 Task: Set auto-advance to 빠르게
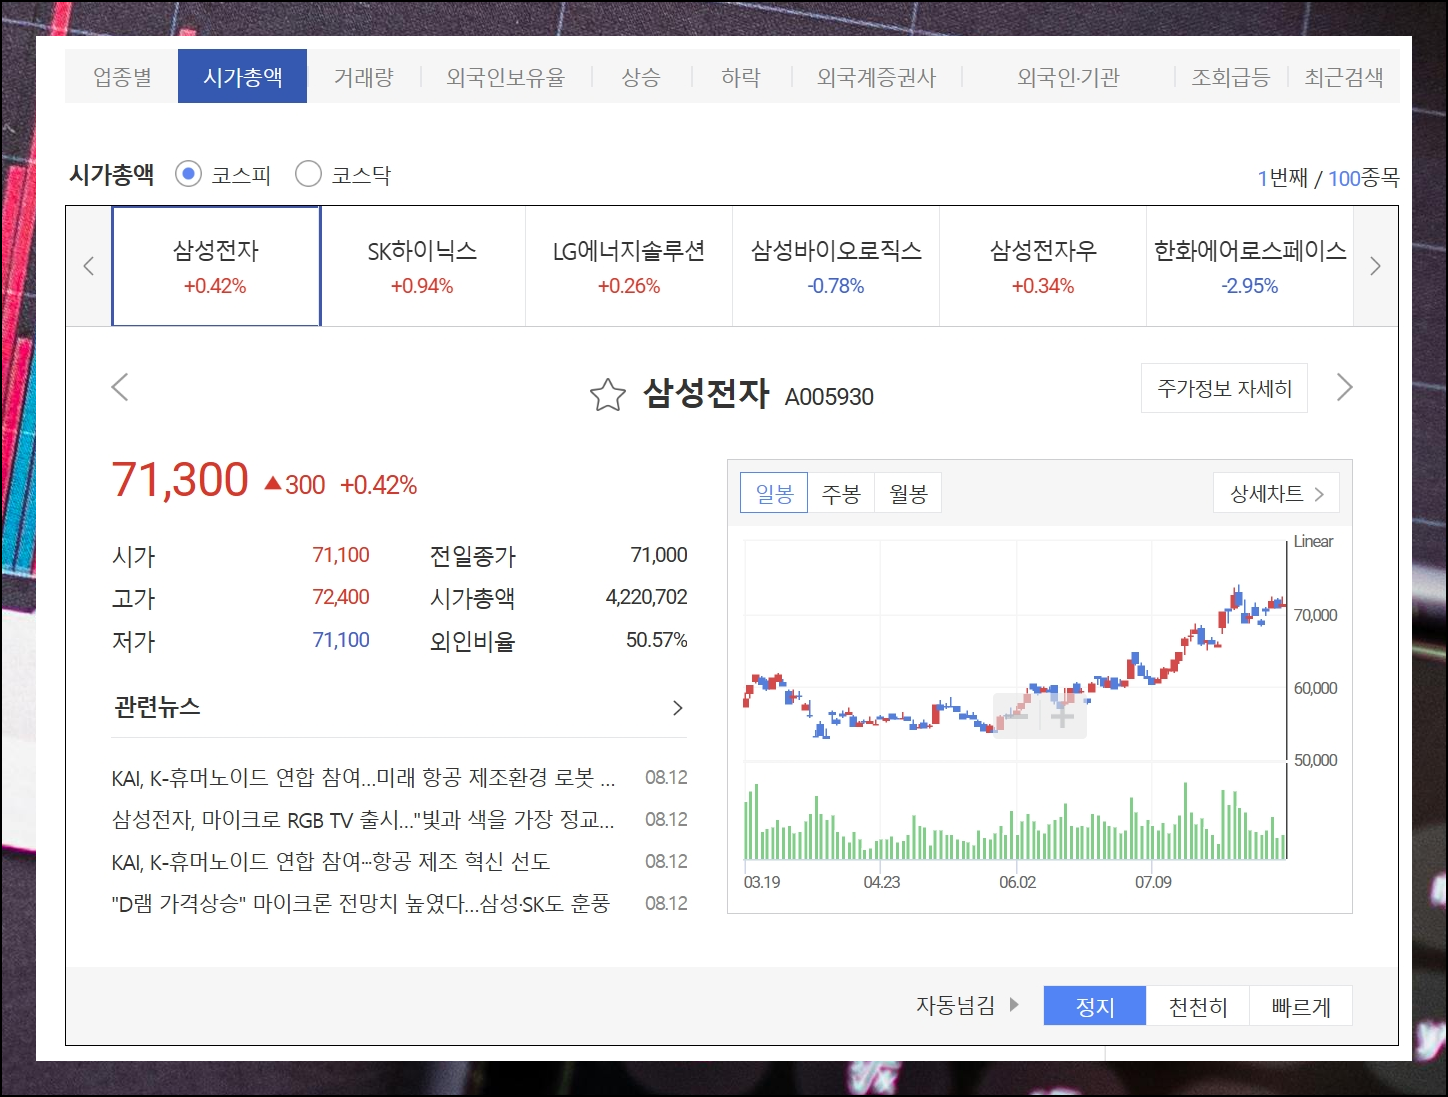pos(1301,1006)
